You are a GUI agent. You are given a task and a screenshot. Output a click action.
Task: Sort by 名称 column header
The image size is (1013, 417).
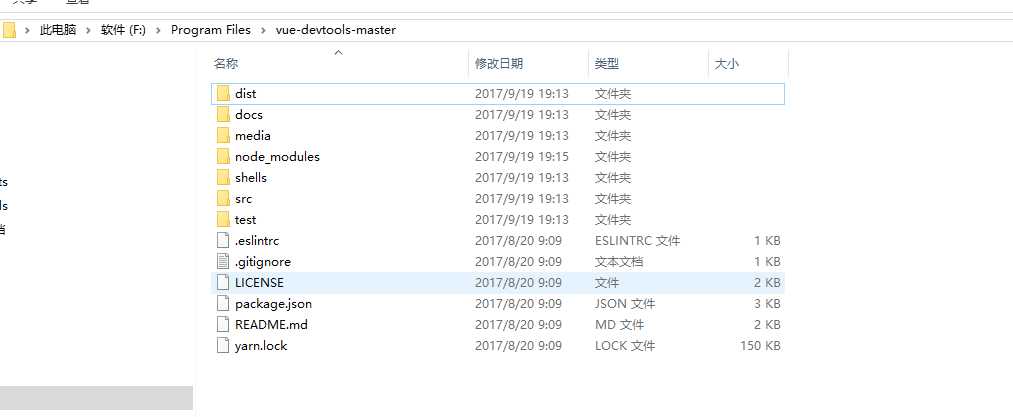225,63
